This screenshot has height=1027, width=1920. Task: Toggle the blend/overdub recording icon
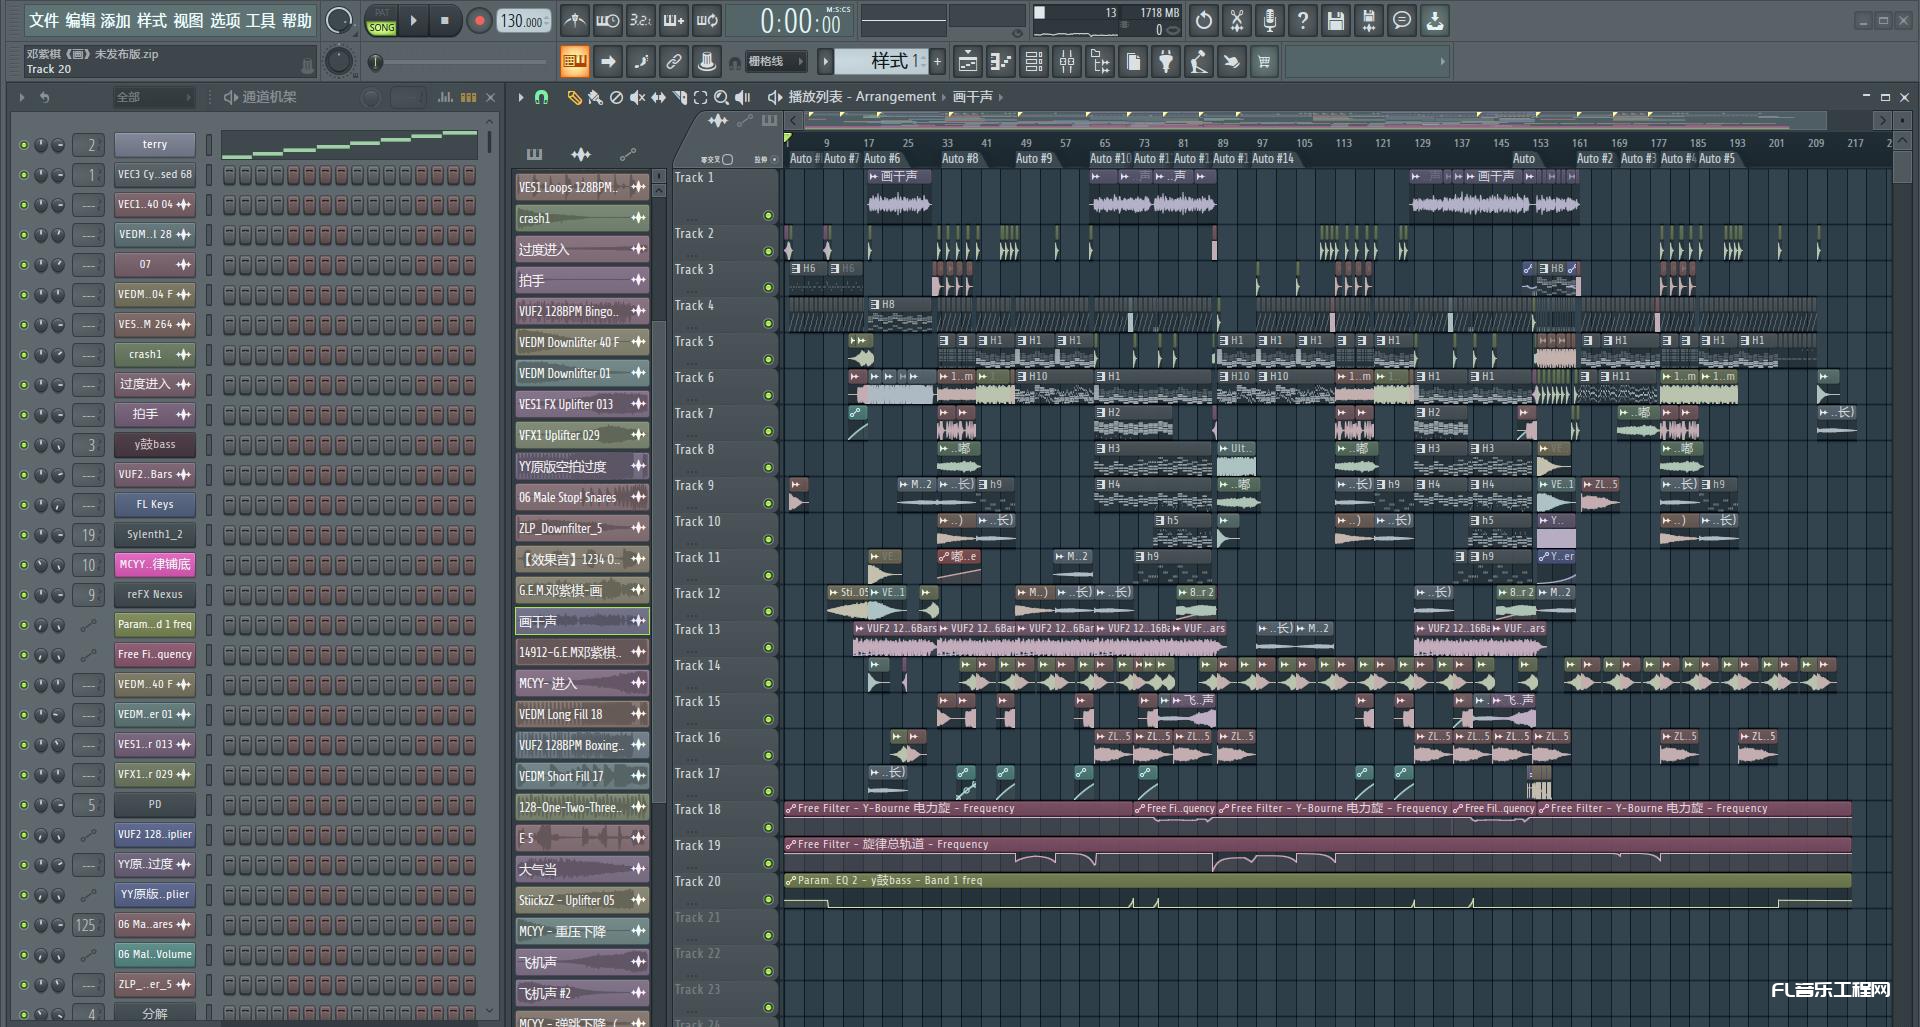click(673, 20)
